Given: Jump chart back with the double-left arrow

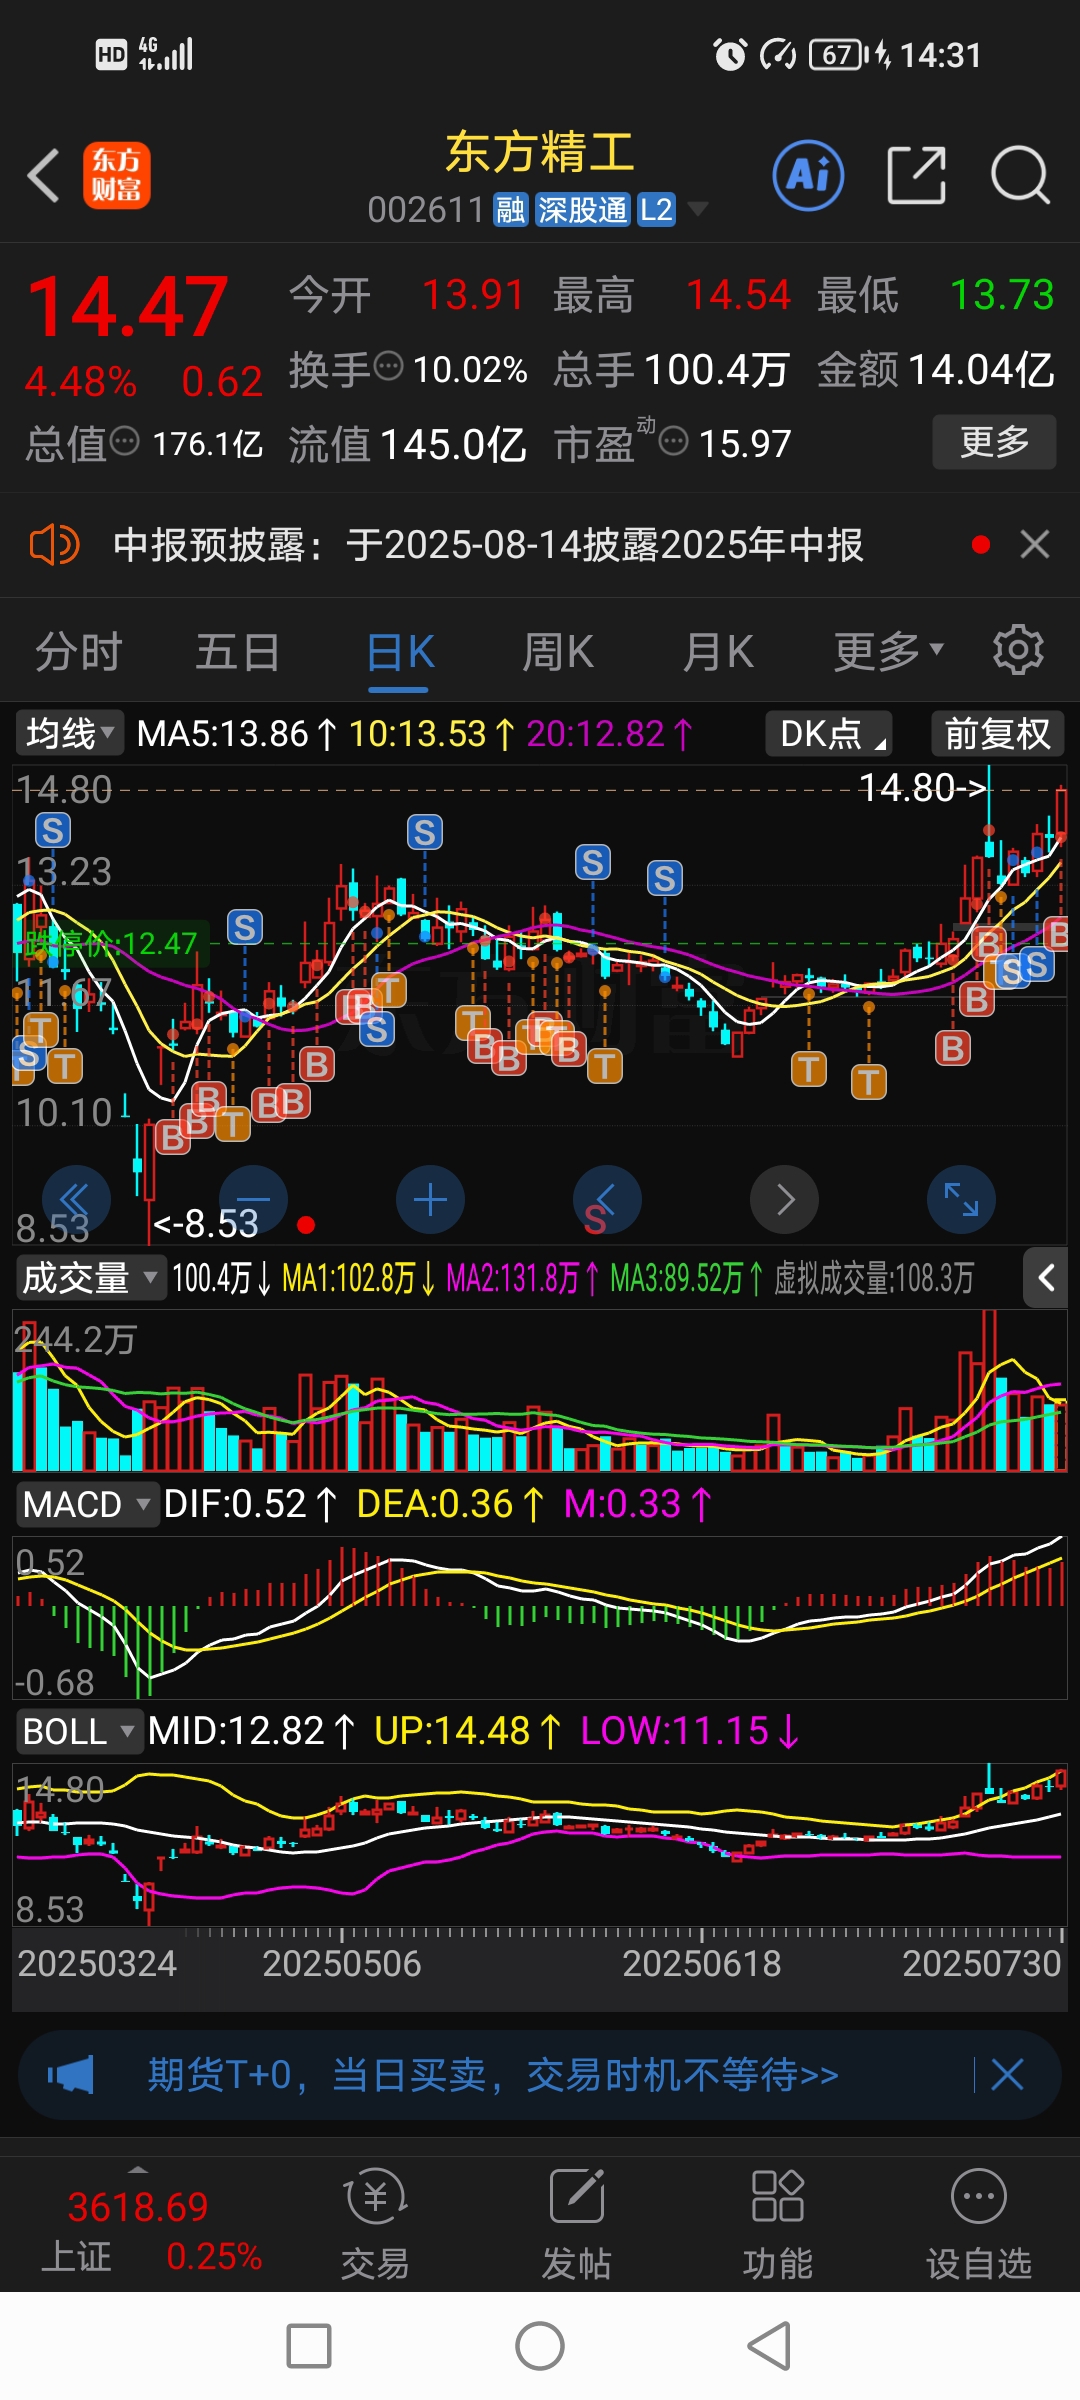Looking at the screenshot, I should pyautogui.click(x=76, y=1199).
